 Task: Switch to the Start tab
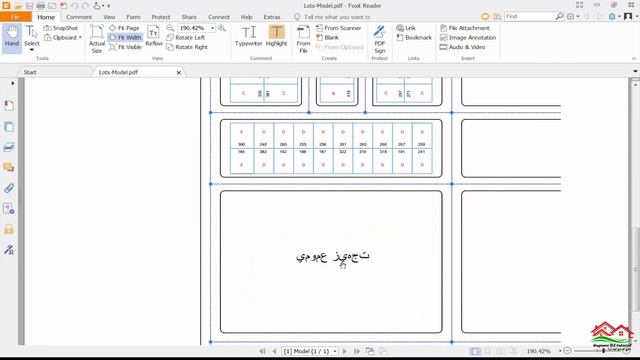point(30,72)
